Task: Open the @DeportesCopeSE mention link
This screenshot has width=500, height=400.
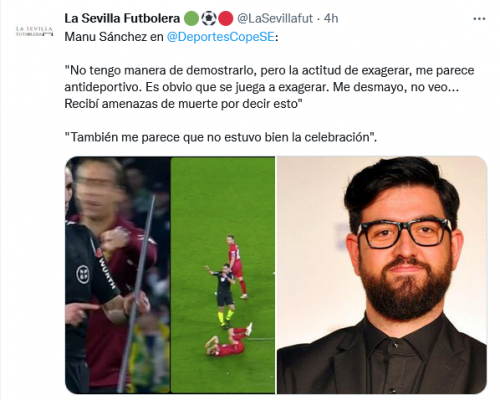Action: pyautogui.click(x=221, y=37)
